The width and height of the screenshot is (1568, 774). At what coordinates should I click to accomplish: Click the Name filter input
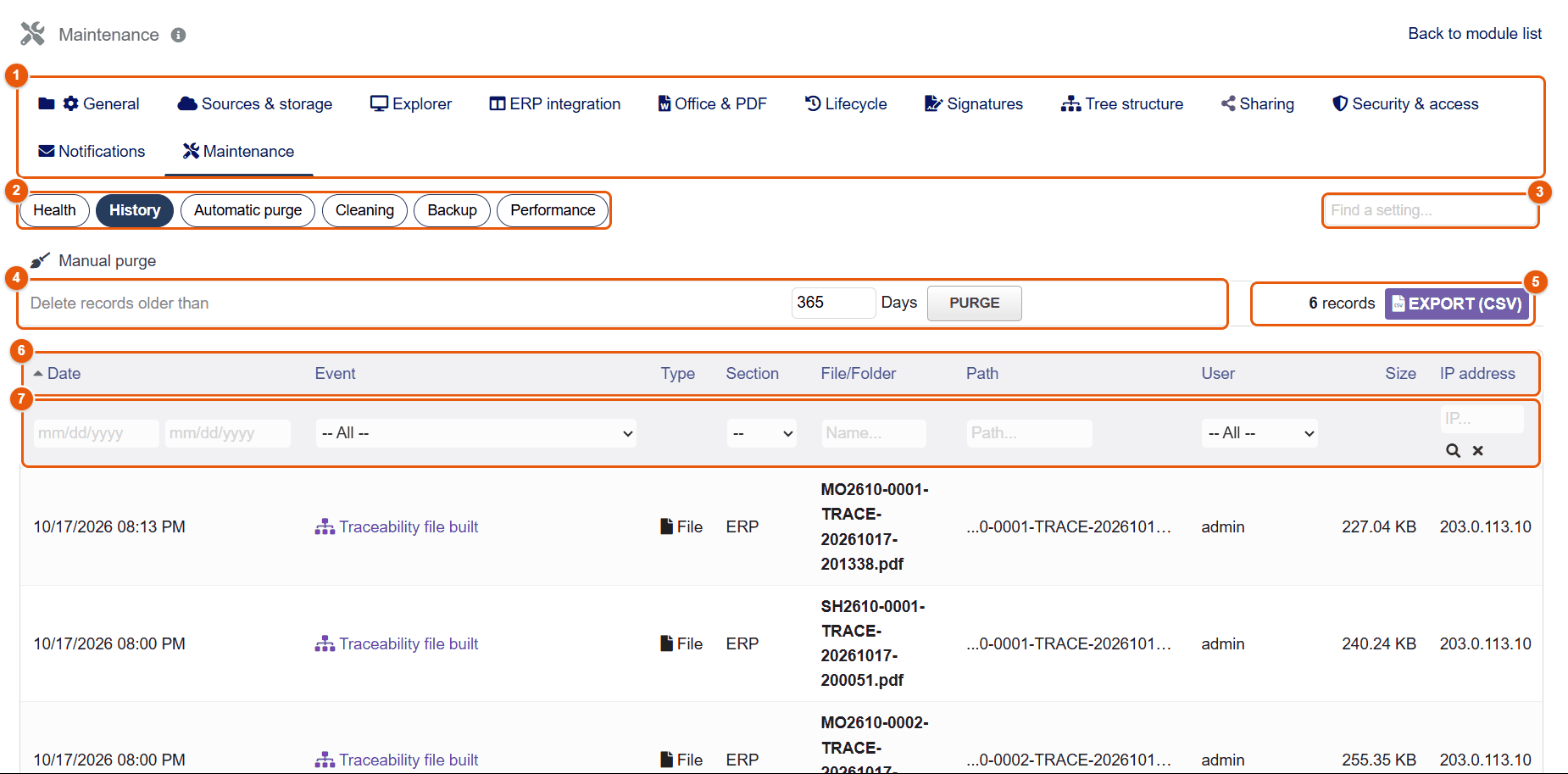click(x=874, y=433)
